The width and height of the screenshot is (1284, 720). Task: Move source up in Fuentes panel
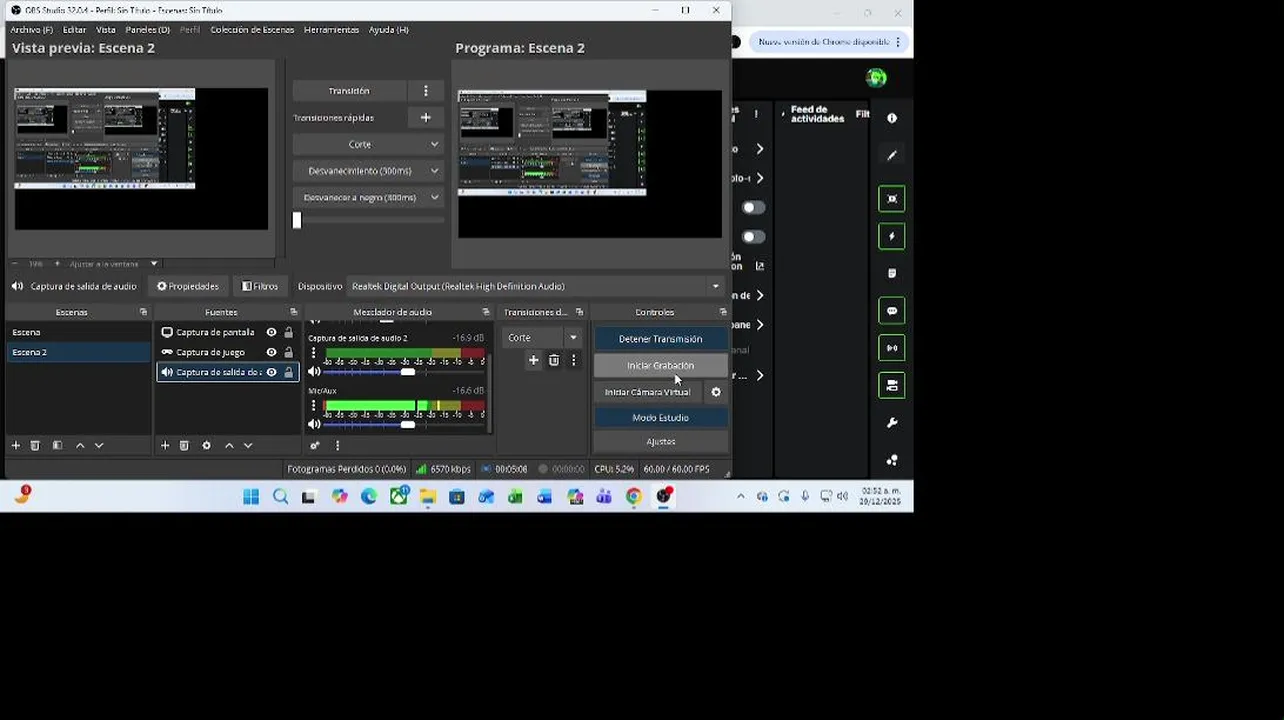pos(229,445)
